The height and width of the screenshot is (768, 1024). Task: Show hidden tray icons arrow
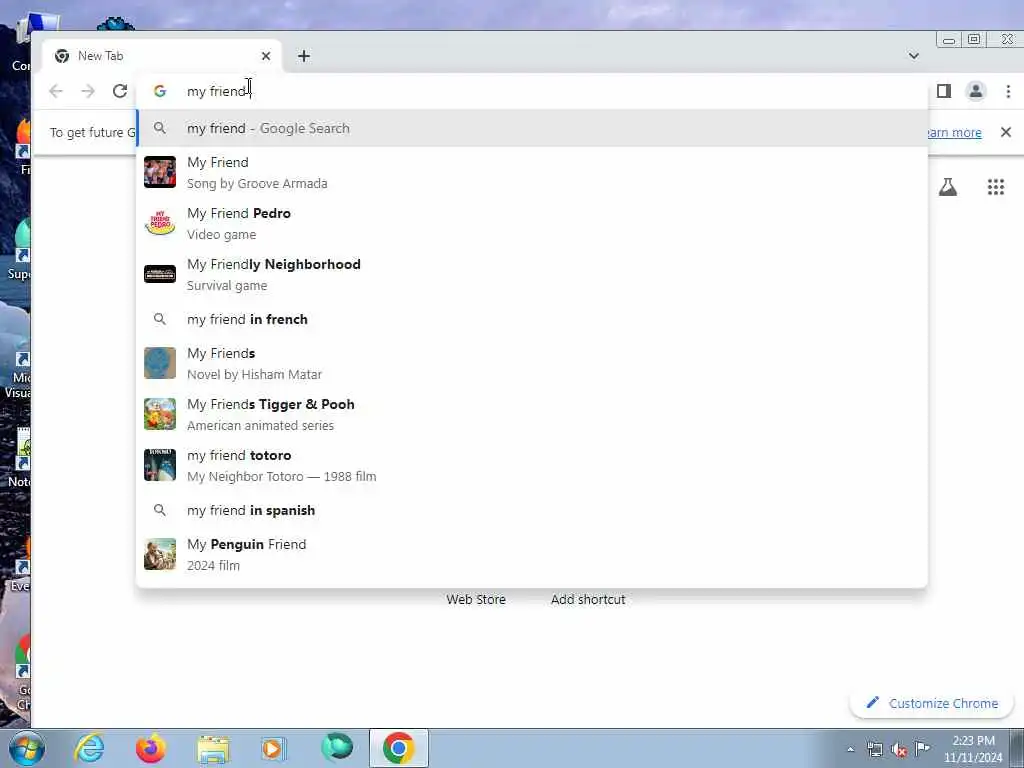850,749
